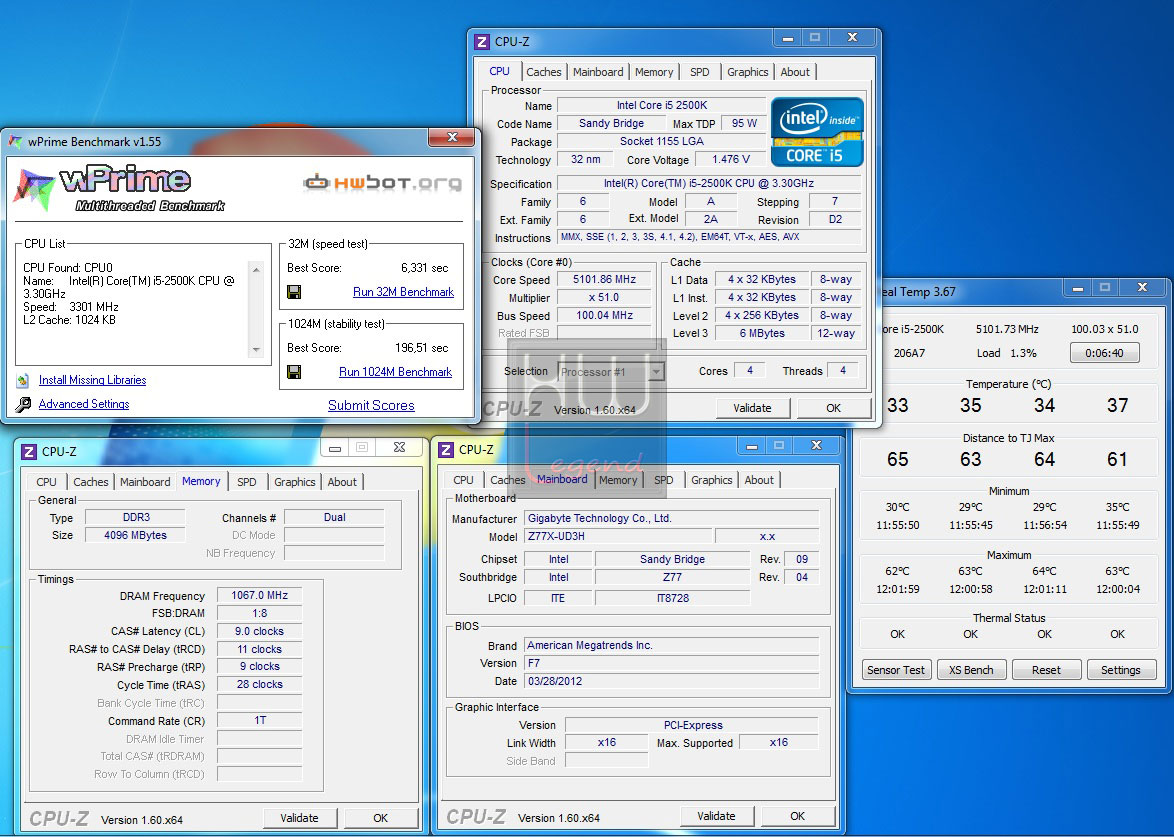Click the Manufacturer field Gigabyte Technology Co., Ltd.
Screen dimensions: 1174x837
672,518
